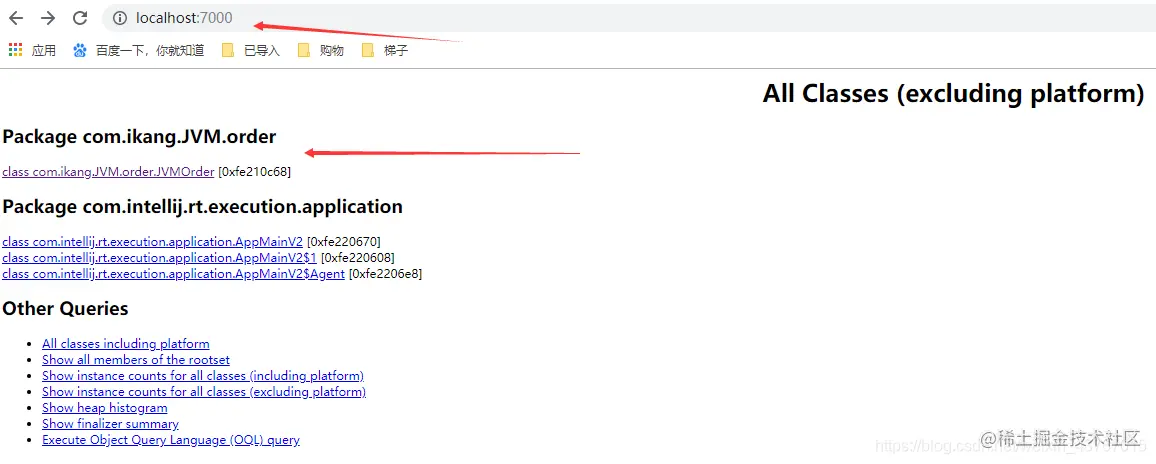The height and width of the screenshot is (464, 1156).
Task: Open All classes including platform query
Action: pyautogui.click(x=125, y=344)
